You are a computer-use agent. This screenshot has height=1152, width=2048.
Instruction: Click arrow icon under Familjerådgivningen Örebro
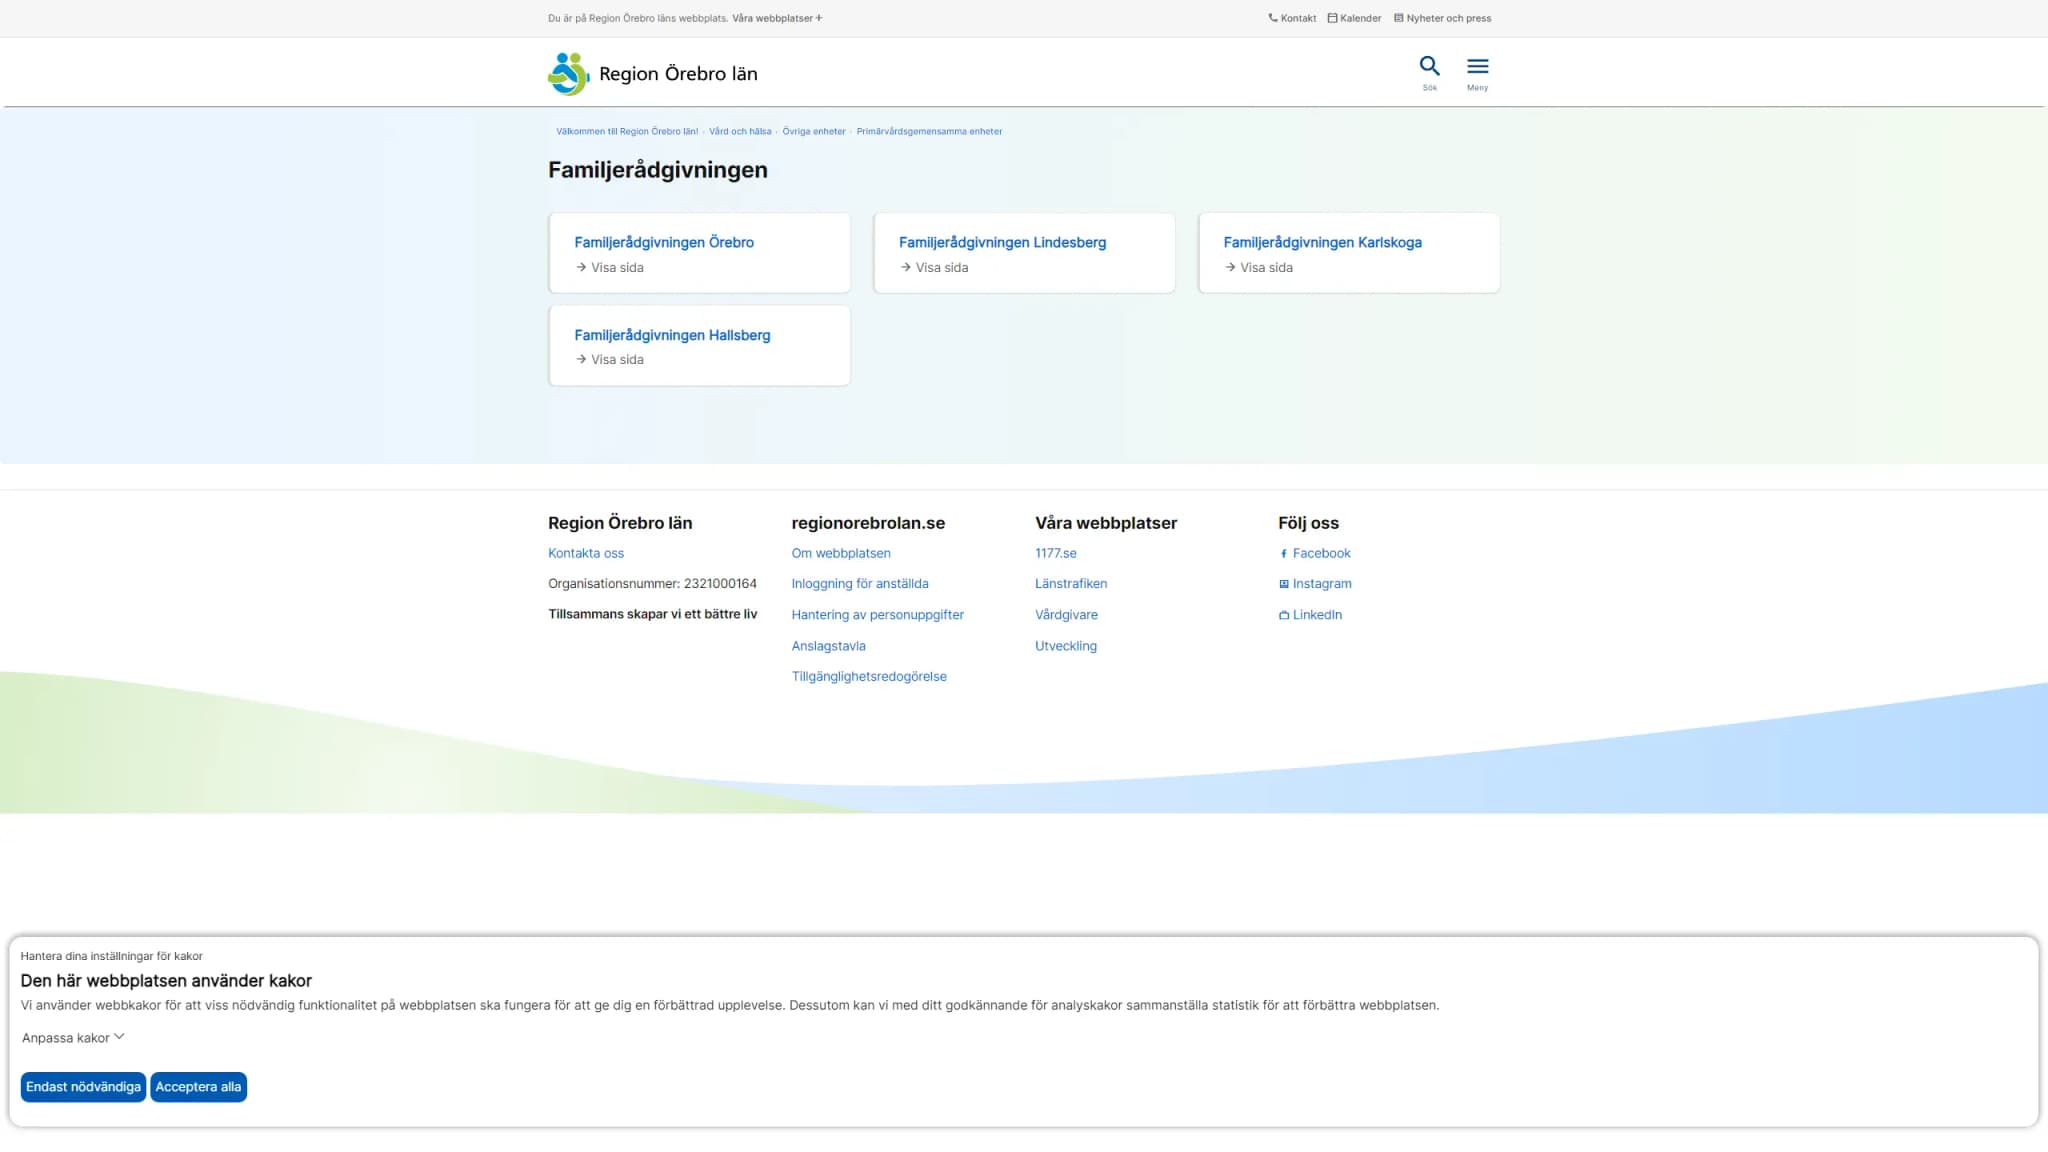point(580,267)
